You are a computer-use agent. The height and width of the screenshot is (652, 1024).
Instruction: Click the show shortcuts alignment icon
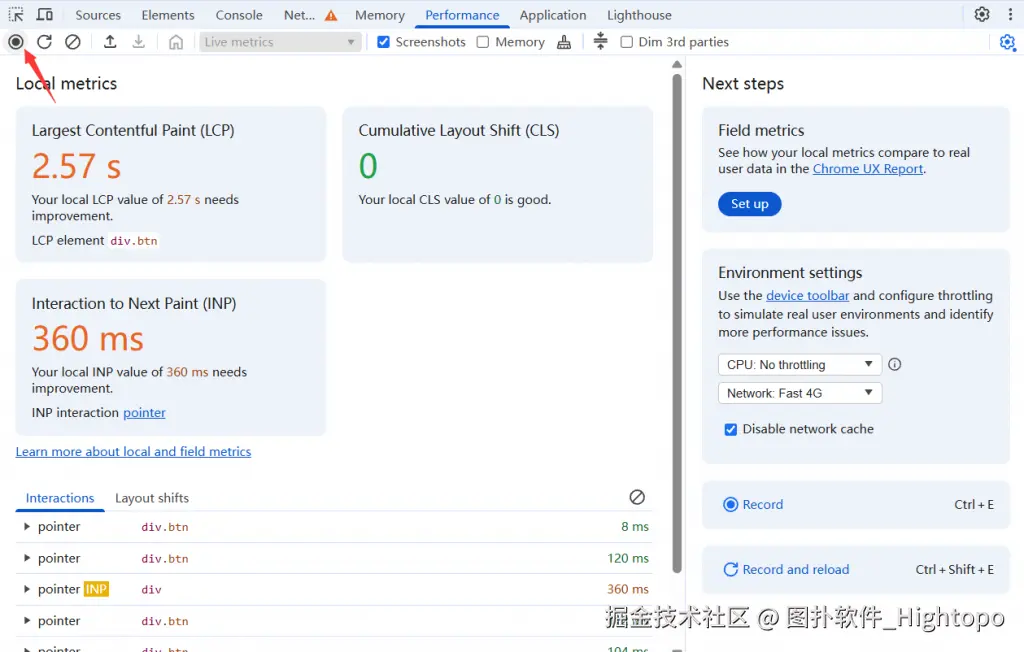(x=600, y=41)
